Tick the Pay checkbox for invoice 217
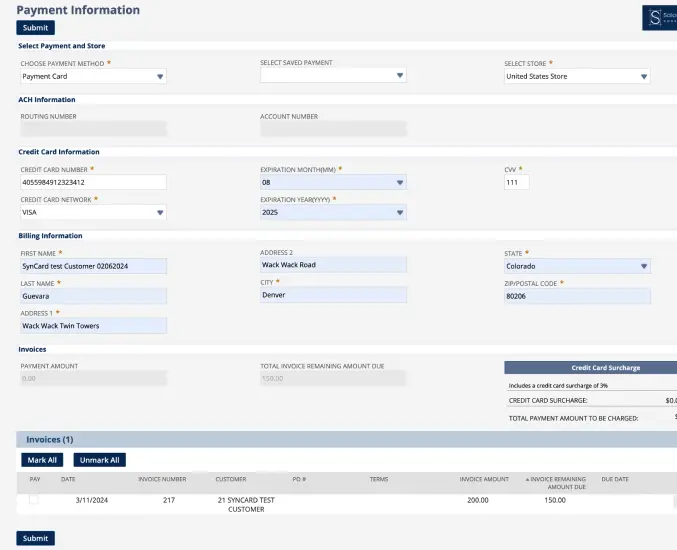The width and height of the screenshot is (677, 550). pyautogui.click(x=34, y=500)
